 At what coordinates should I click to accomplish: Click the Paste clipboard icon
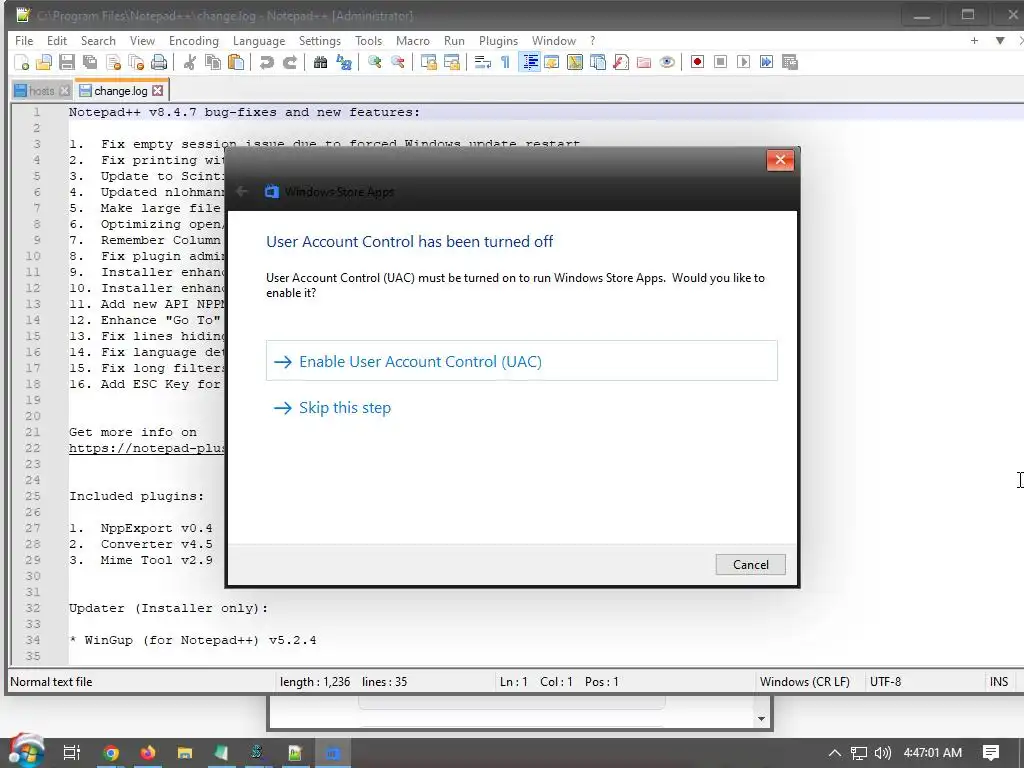236,62
